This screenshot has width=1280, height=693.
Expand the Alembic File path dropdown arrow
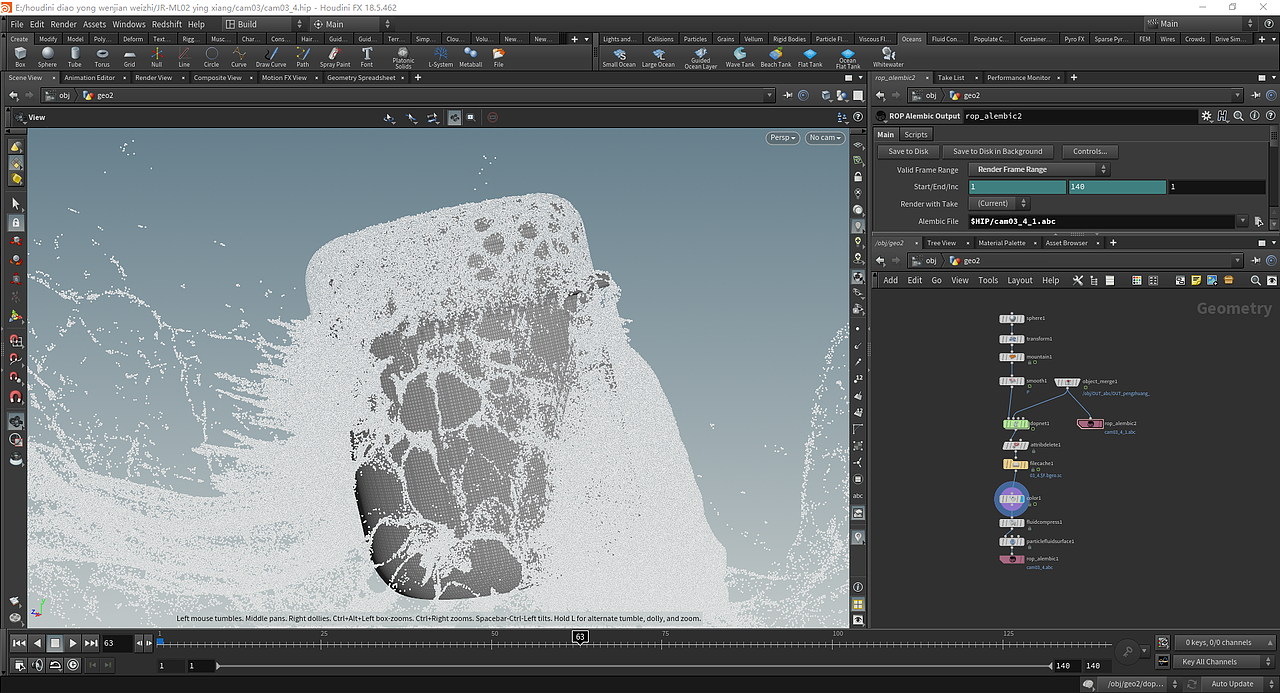click(x=1243, y=221)
